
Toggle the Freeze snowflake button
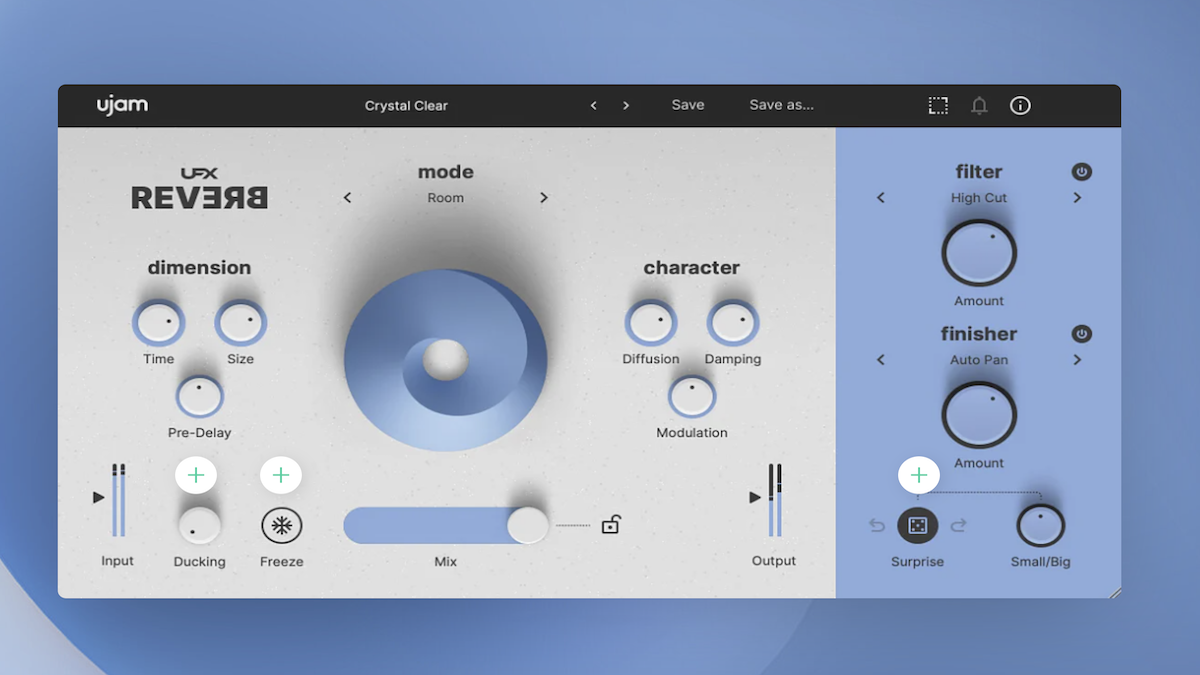tap(282, 525)
